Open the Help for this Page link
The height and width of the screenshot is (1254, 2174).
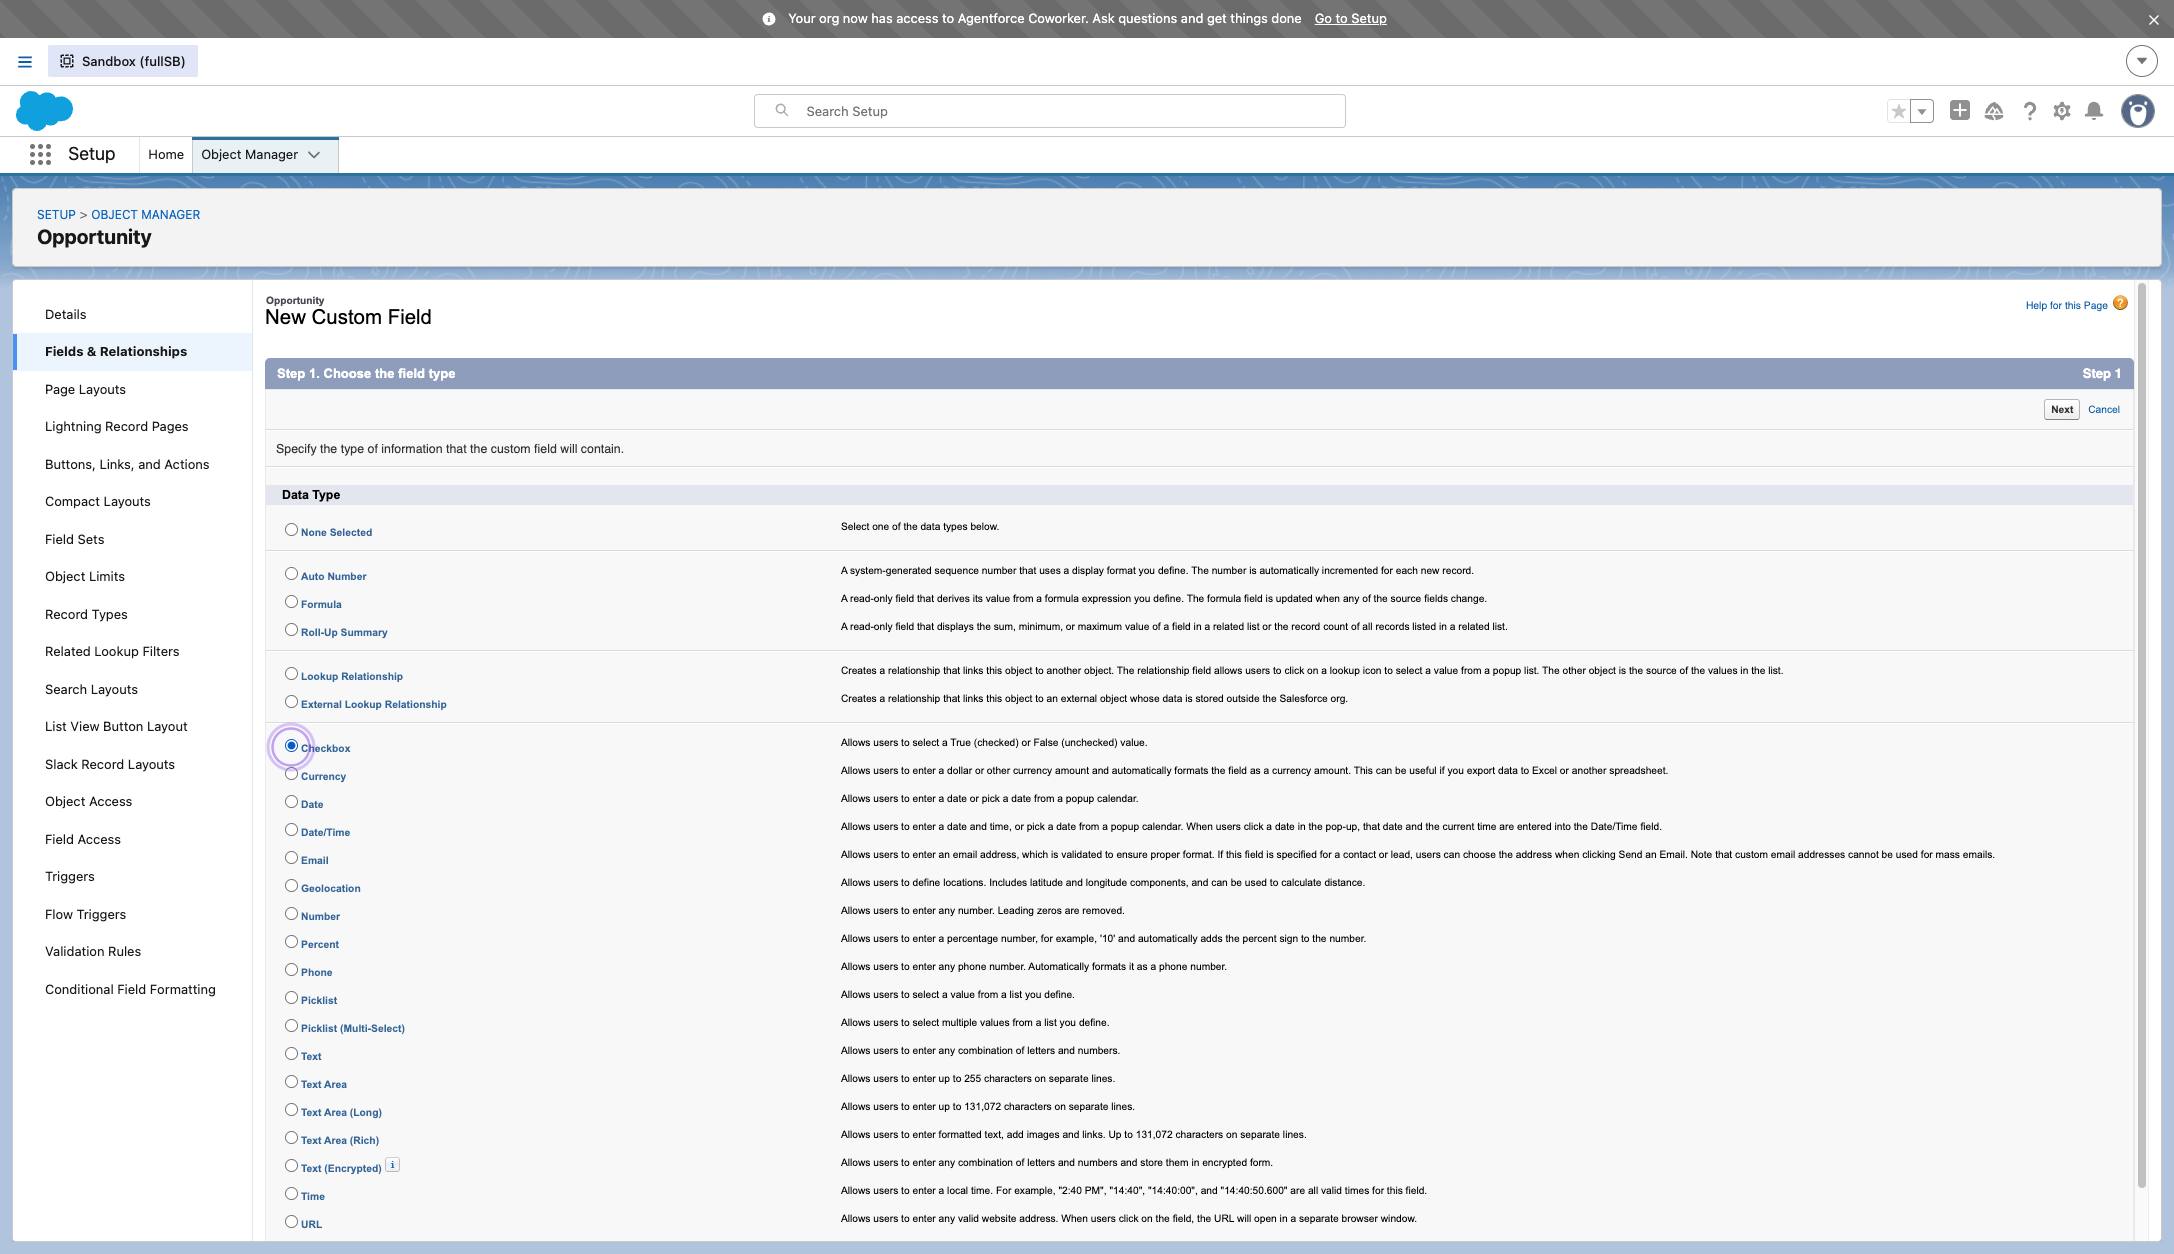coord(2066,306)
